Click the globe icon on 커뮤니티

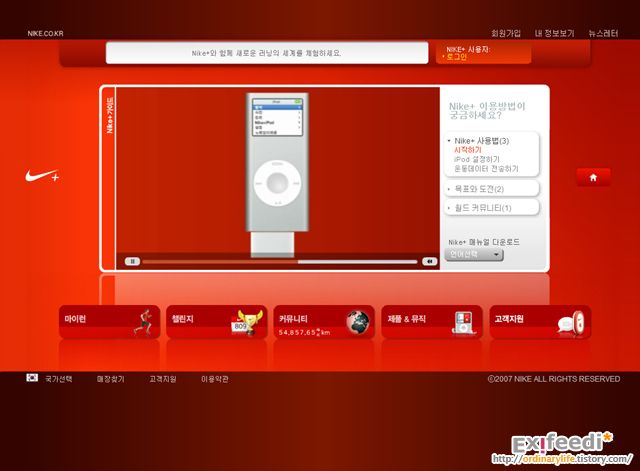358,322
